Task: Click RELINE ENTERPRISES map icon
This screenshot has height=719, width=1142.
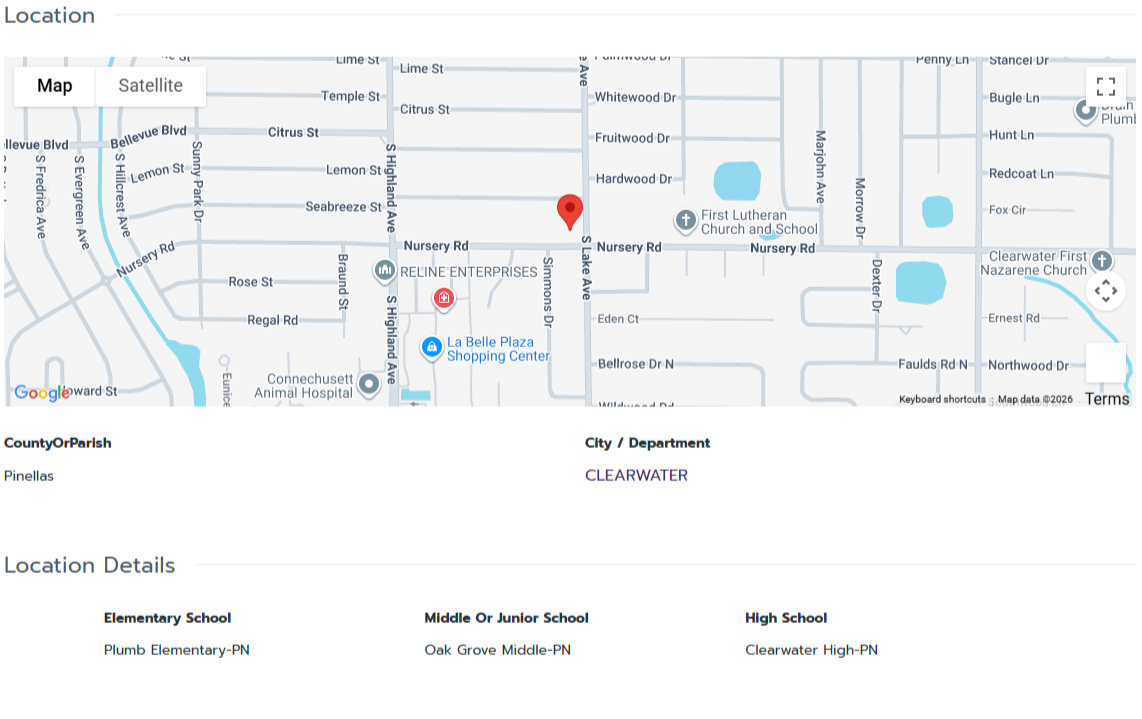Action: 384,270
